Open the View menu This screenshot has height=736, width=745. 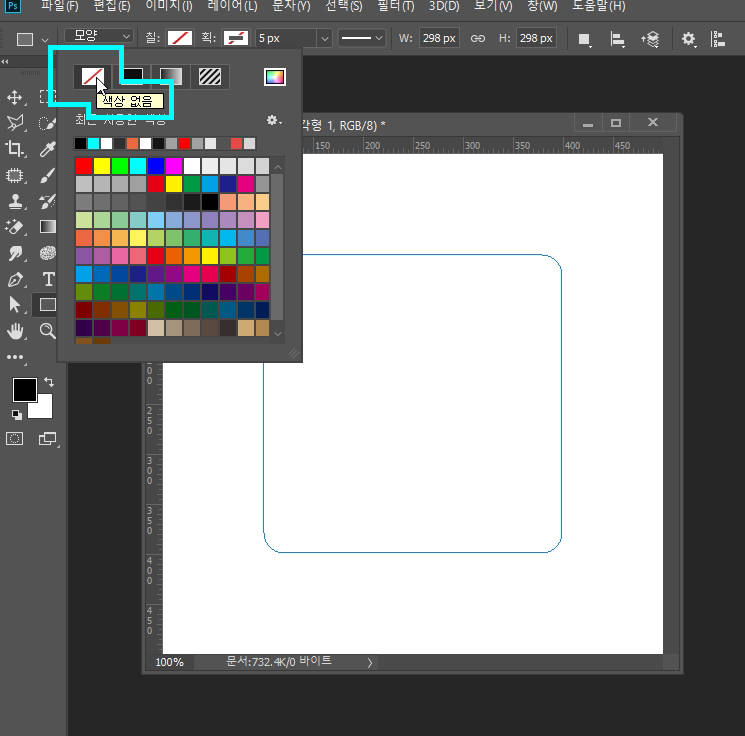click(x=493, y=6)
